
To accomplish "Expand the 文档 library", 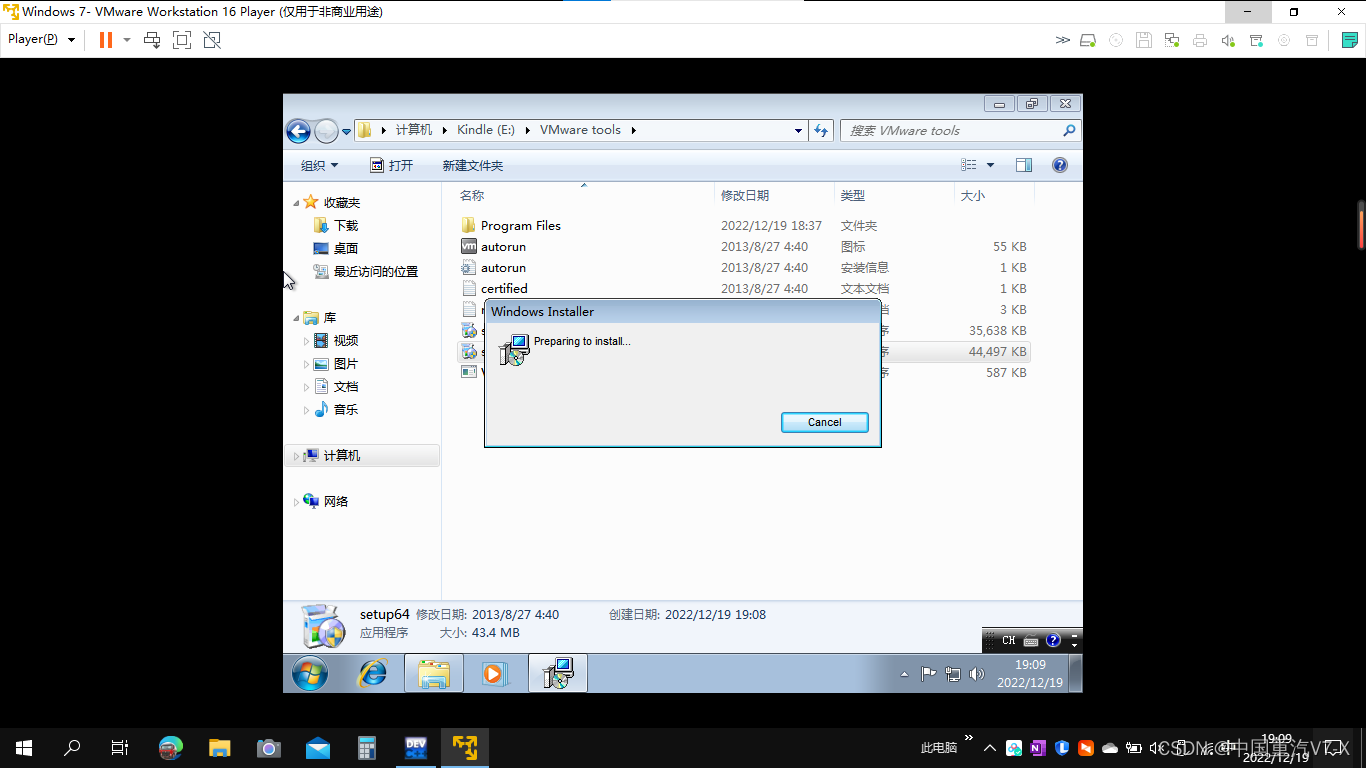I will [307, 388].
